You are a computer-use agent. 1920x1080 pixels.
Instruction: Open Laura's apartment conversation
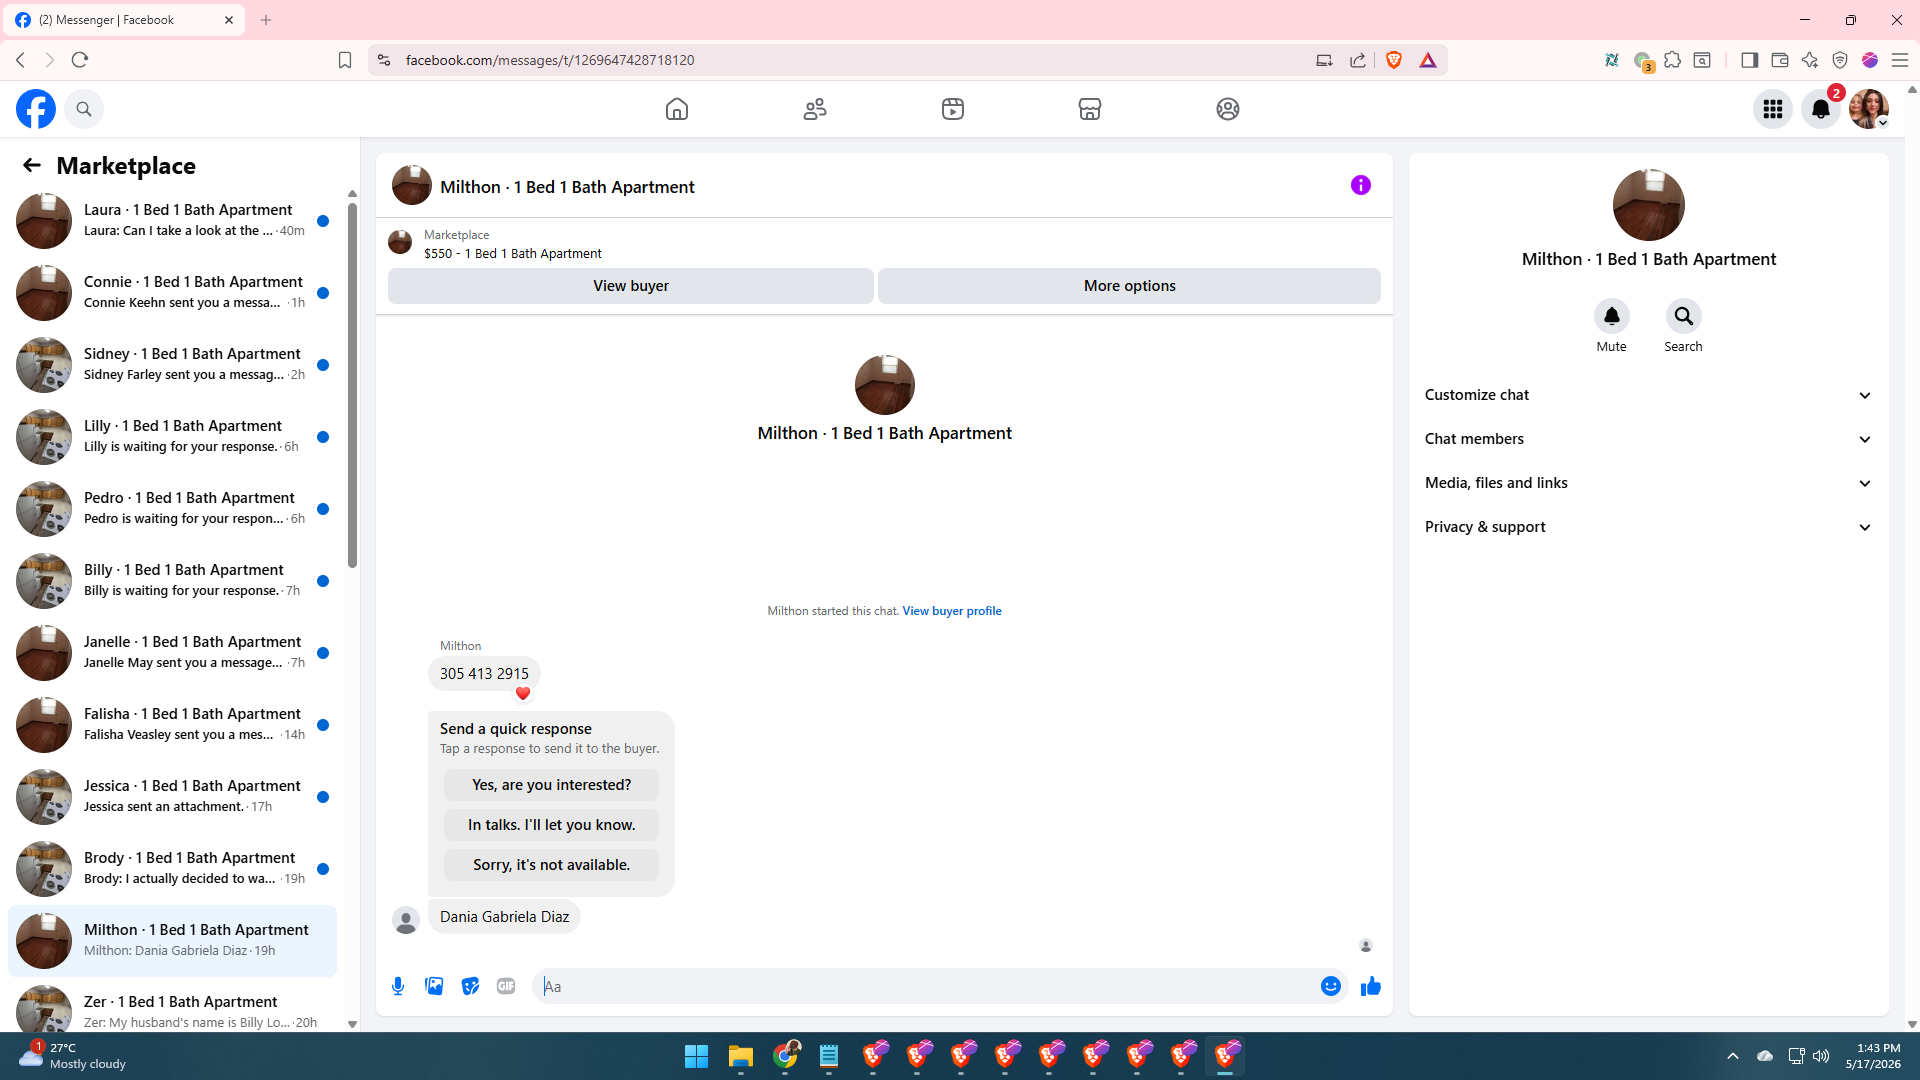[172, 221]
